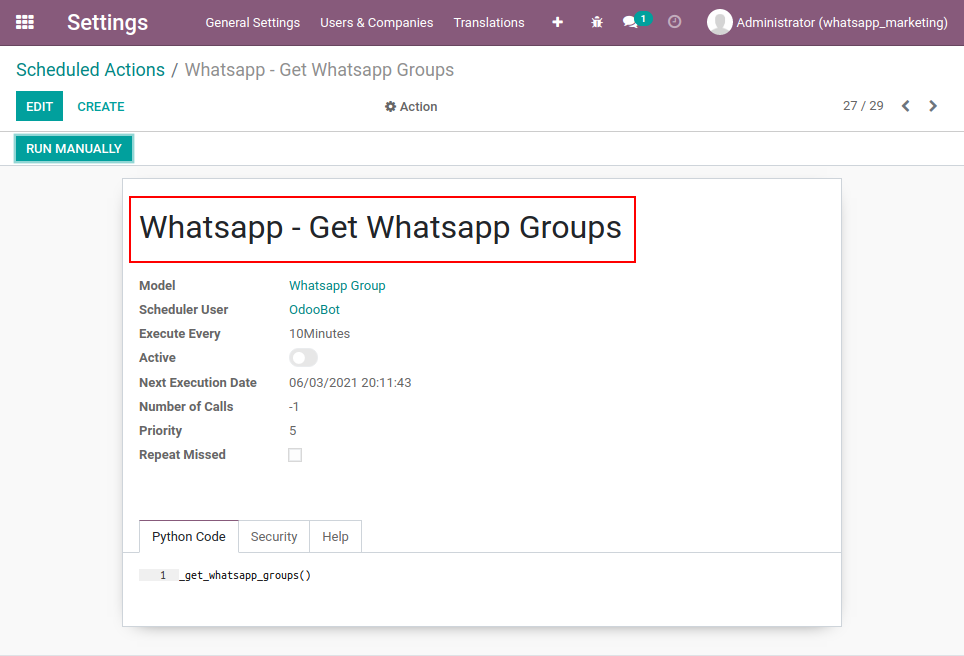Click the Next Execution Date value
Viewport: 964px width, 656px height.
tap(350, 382)
